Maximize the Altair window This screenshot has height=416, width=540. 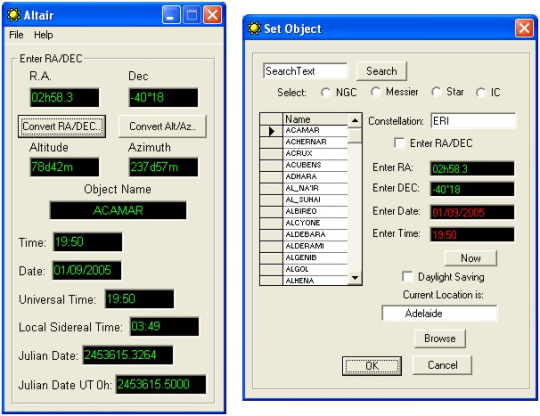192,15
